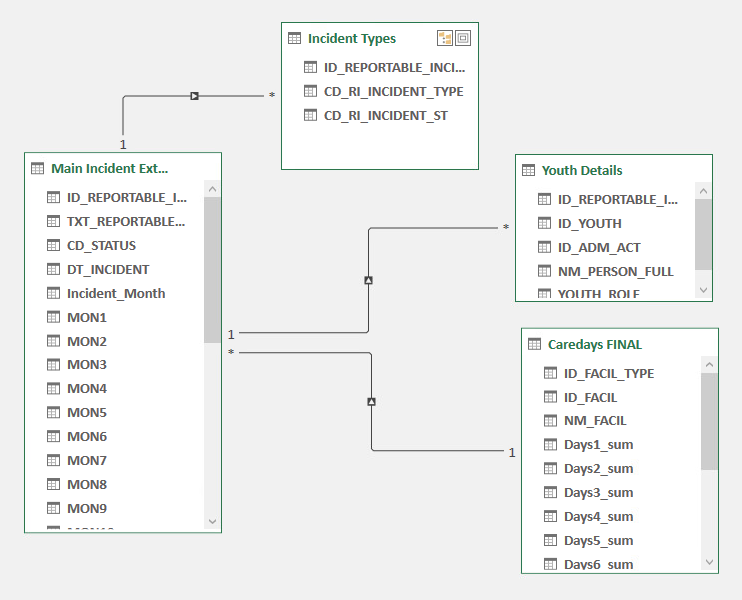Click the table icon beside Caredays FINAL title
The width and height of the screenshot is (742, 600).
click(x=534, y=344)
